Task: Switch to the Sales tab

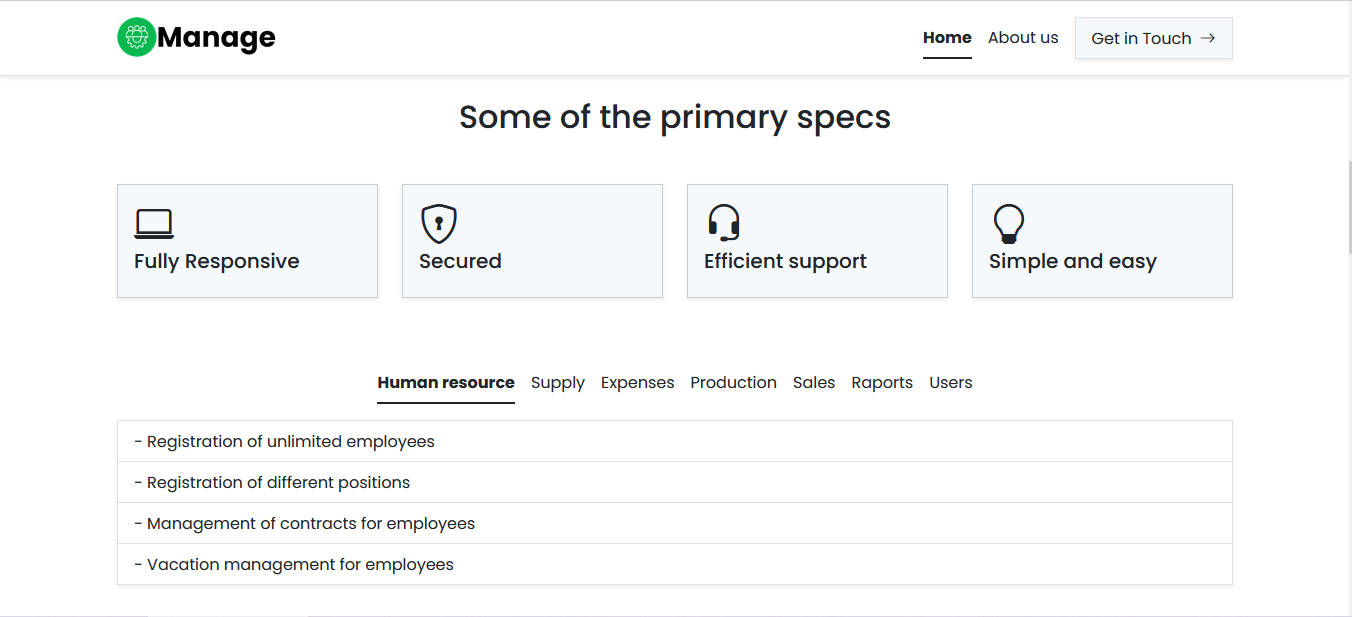Action: pos(814,383)
